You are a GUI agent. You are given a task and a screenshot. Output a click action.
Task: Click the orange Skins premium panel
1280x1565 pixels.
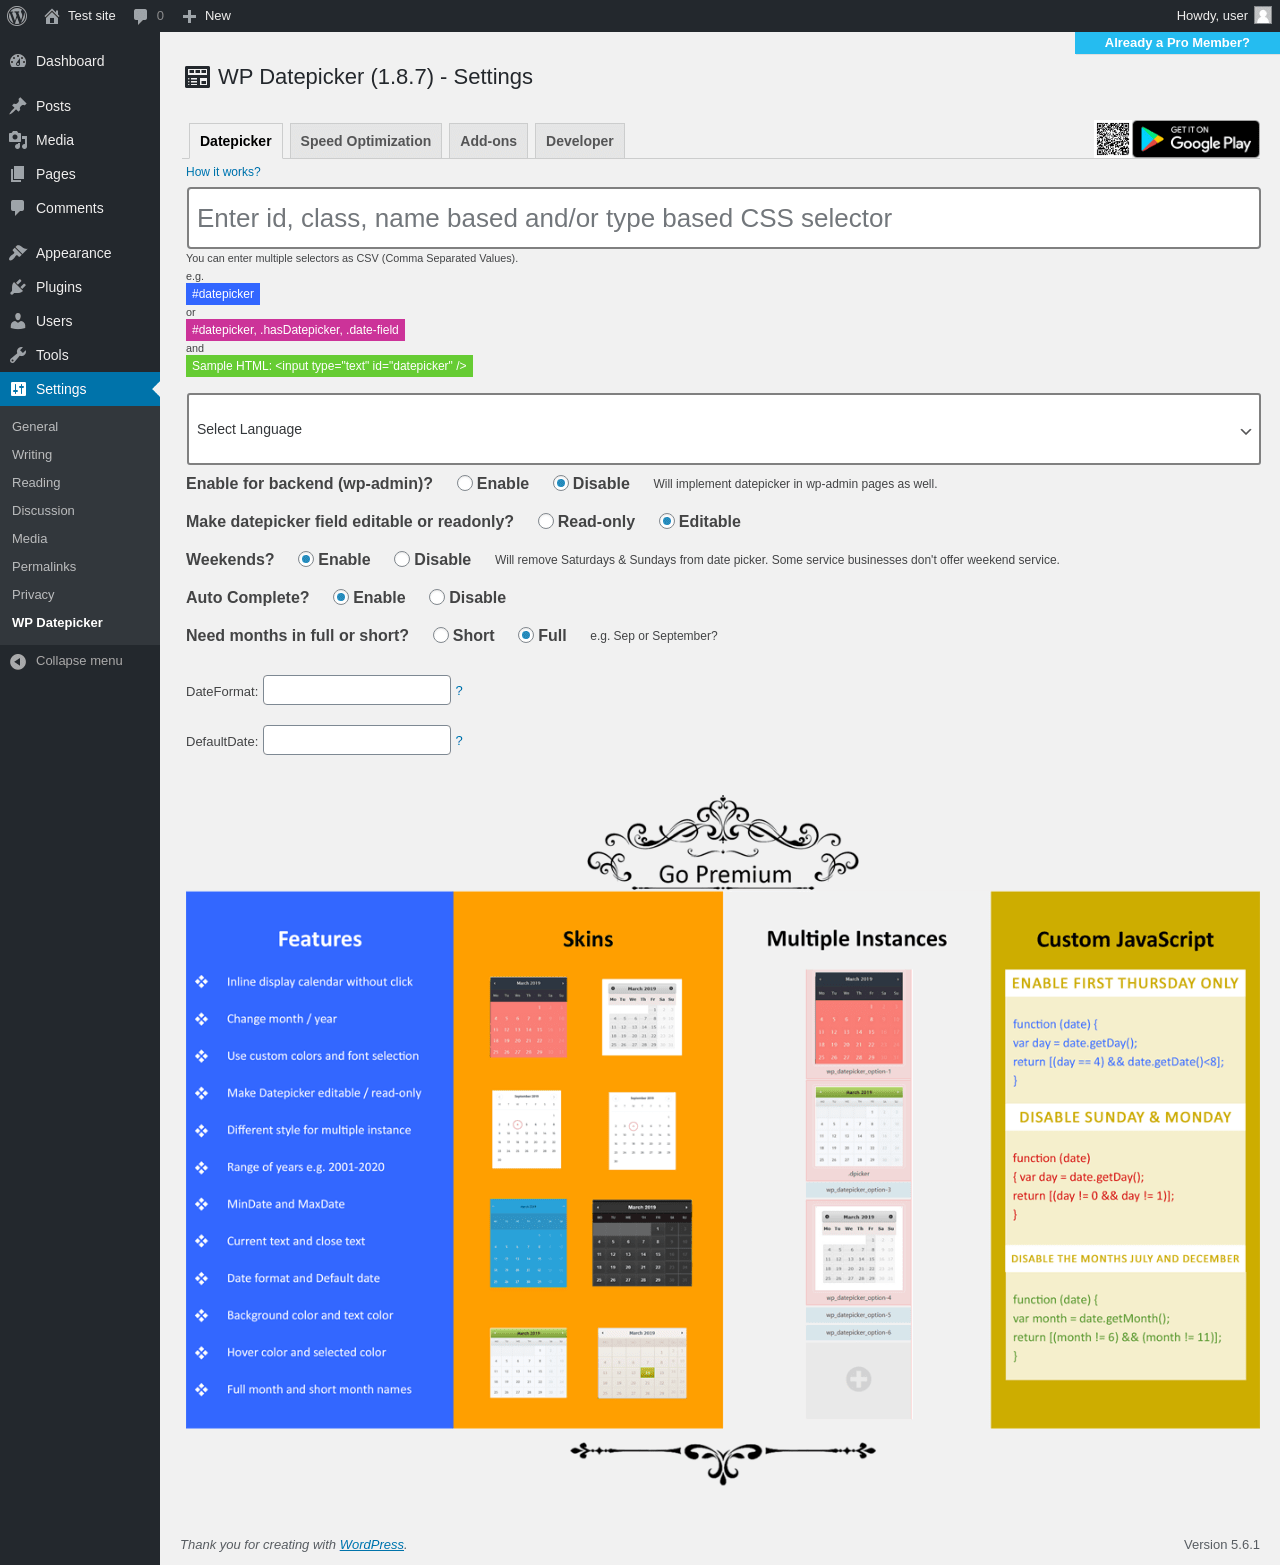588,1160
